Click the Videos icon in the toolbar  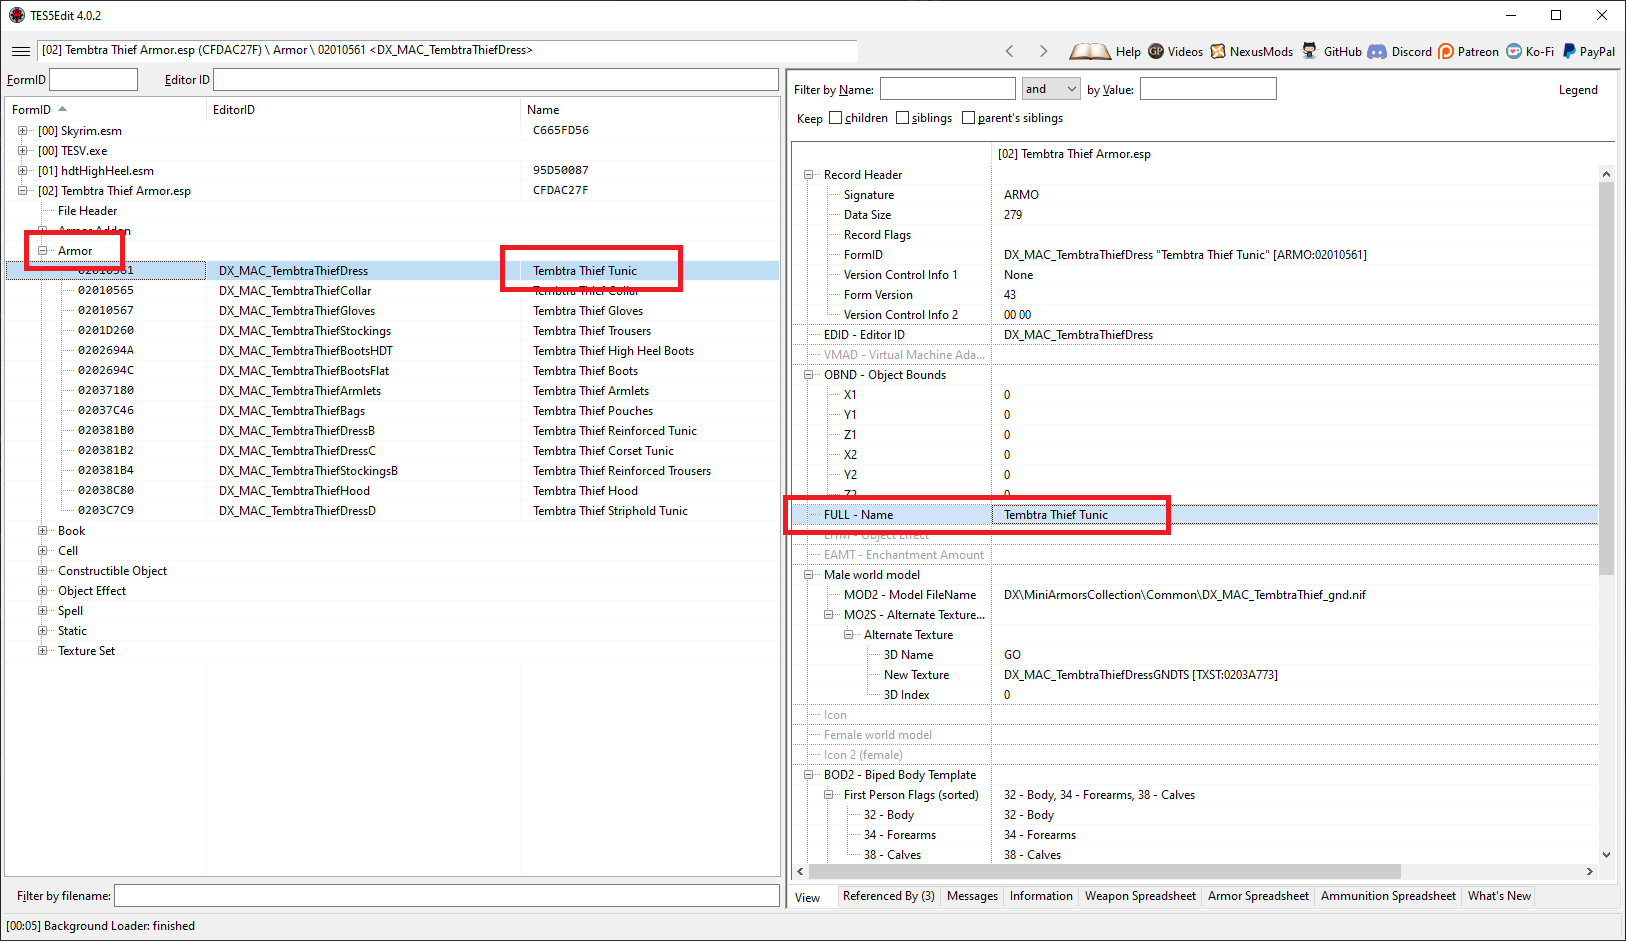pos(1156,51)
